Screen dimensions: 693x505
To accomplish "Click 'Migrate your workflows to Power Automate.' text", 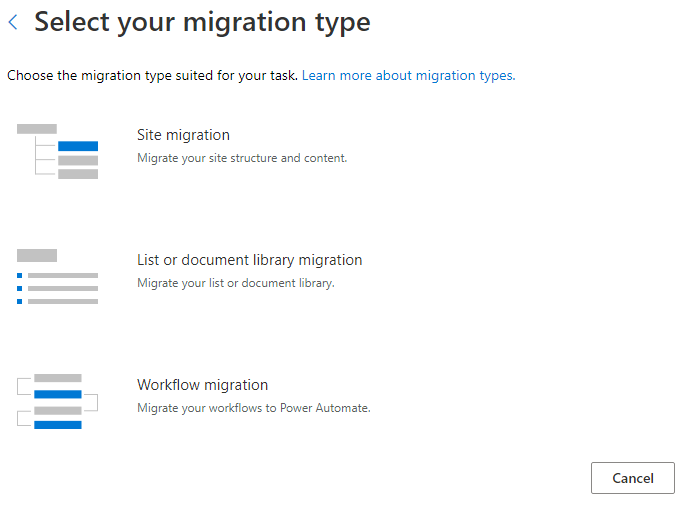I will point(254,408).
